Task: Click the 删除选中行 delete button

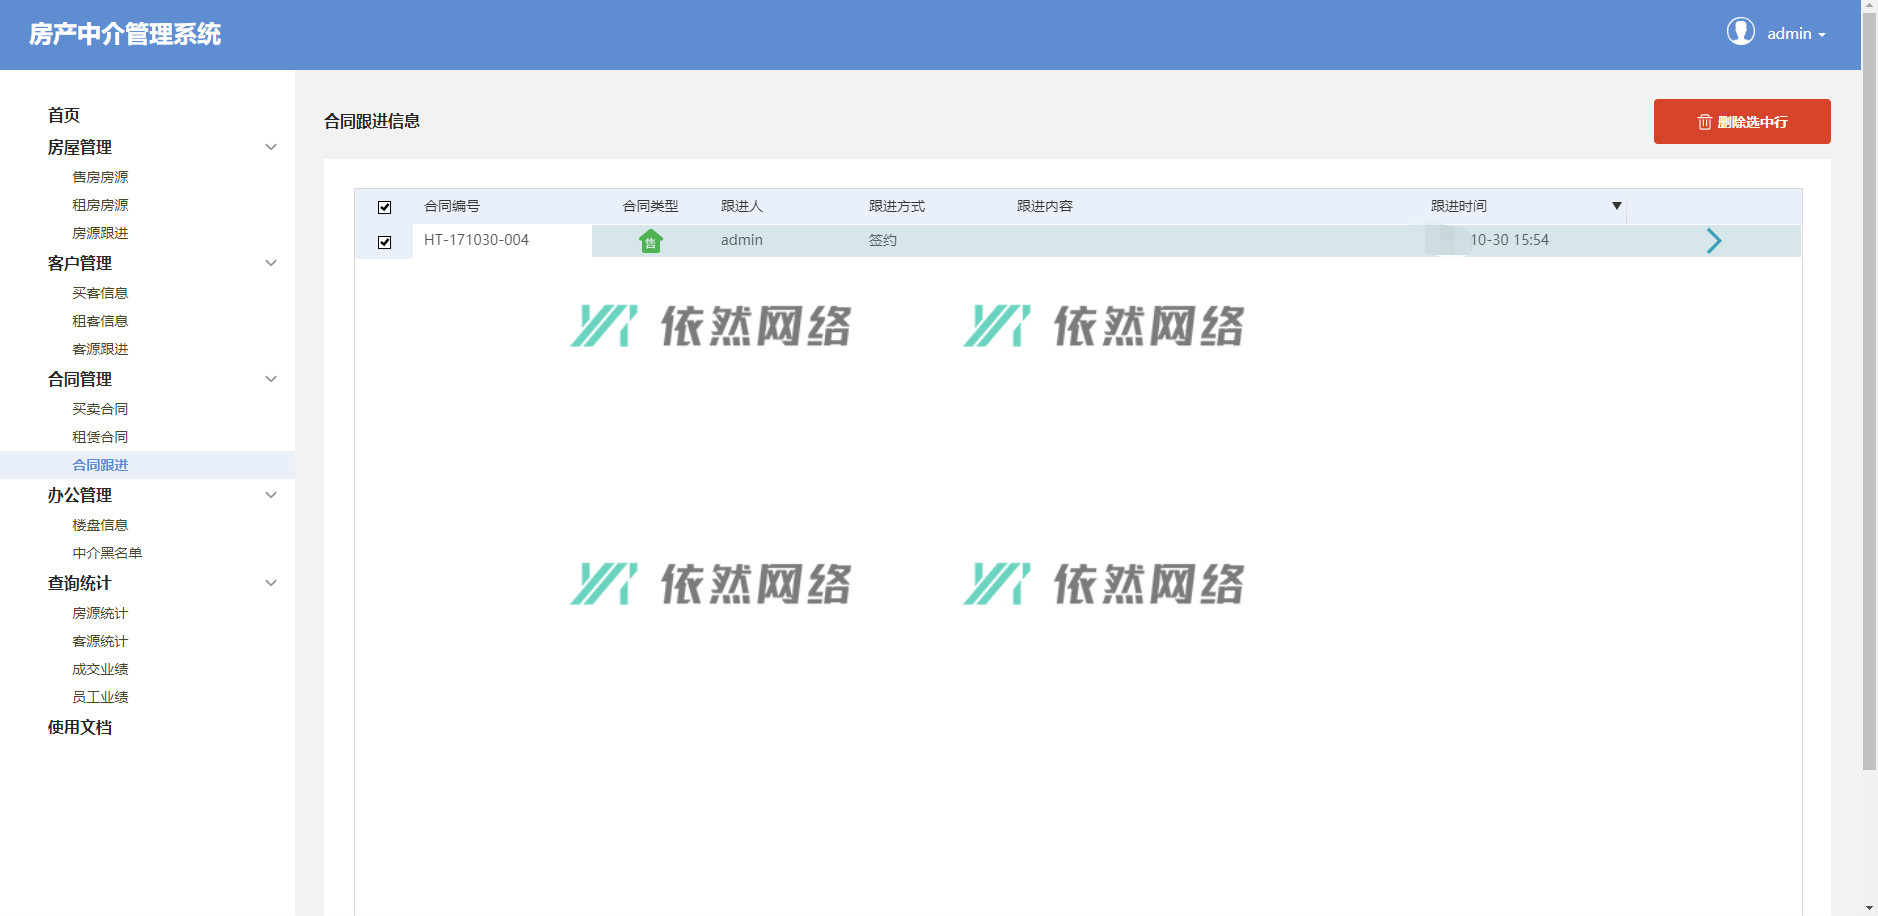Action: point(1742,121)
